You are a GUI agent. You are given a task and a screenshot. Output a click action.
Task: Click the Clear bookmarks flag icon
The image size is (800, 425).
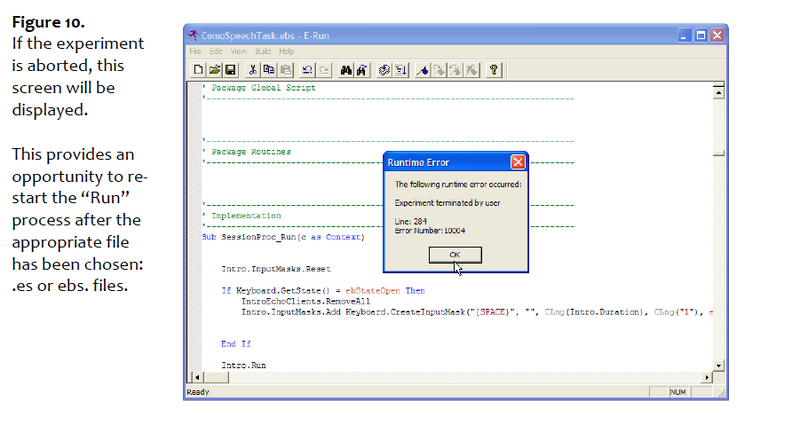coord(472,70)
